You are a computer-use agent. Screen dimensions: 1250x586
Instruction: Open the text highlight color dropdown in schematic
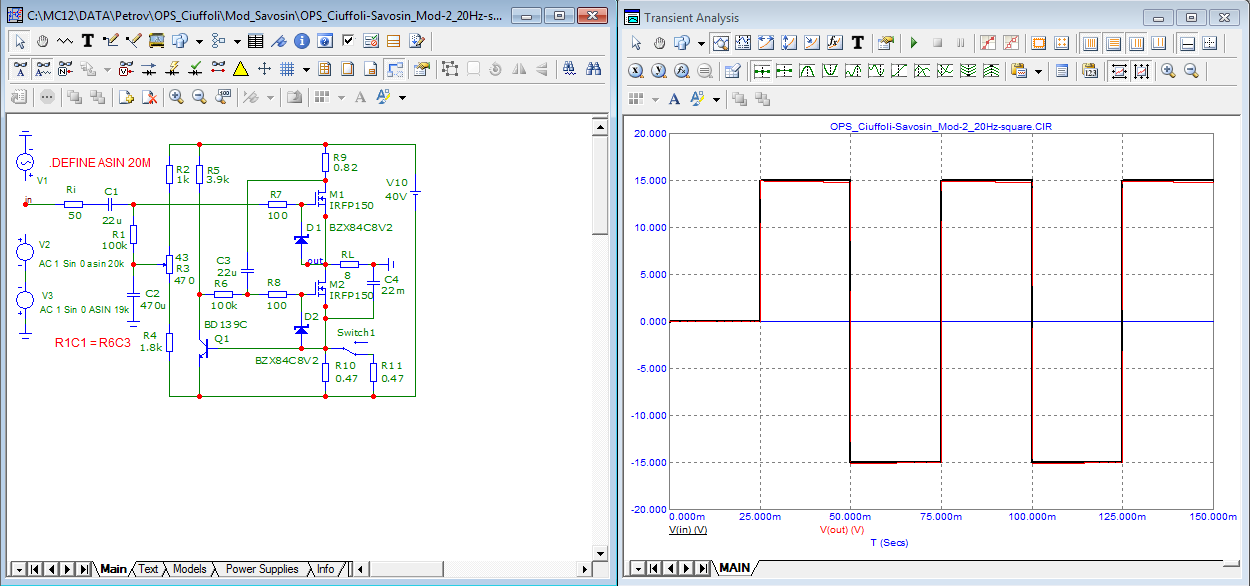coord(403,97)
